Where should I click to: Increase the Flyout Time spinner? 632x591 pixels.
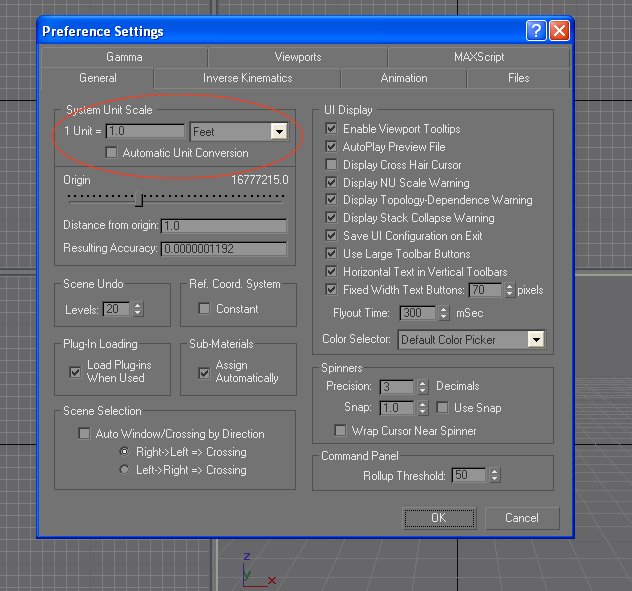443,310
